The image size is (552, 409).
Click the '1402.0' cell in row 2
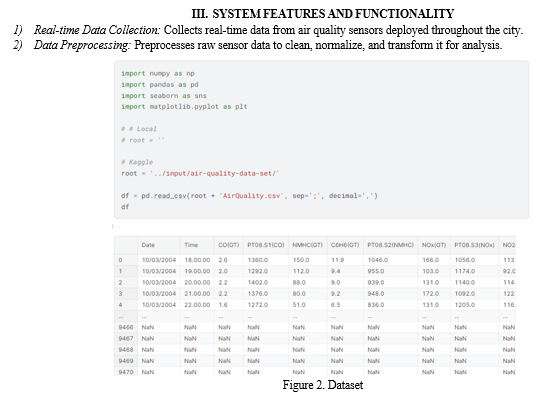pos(258,283)
